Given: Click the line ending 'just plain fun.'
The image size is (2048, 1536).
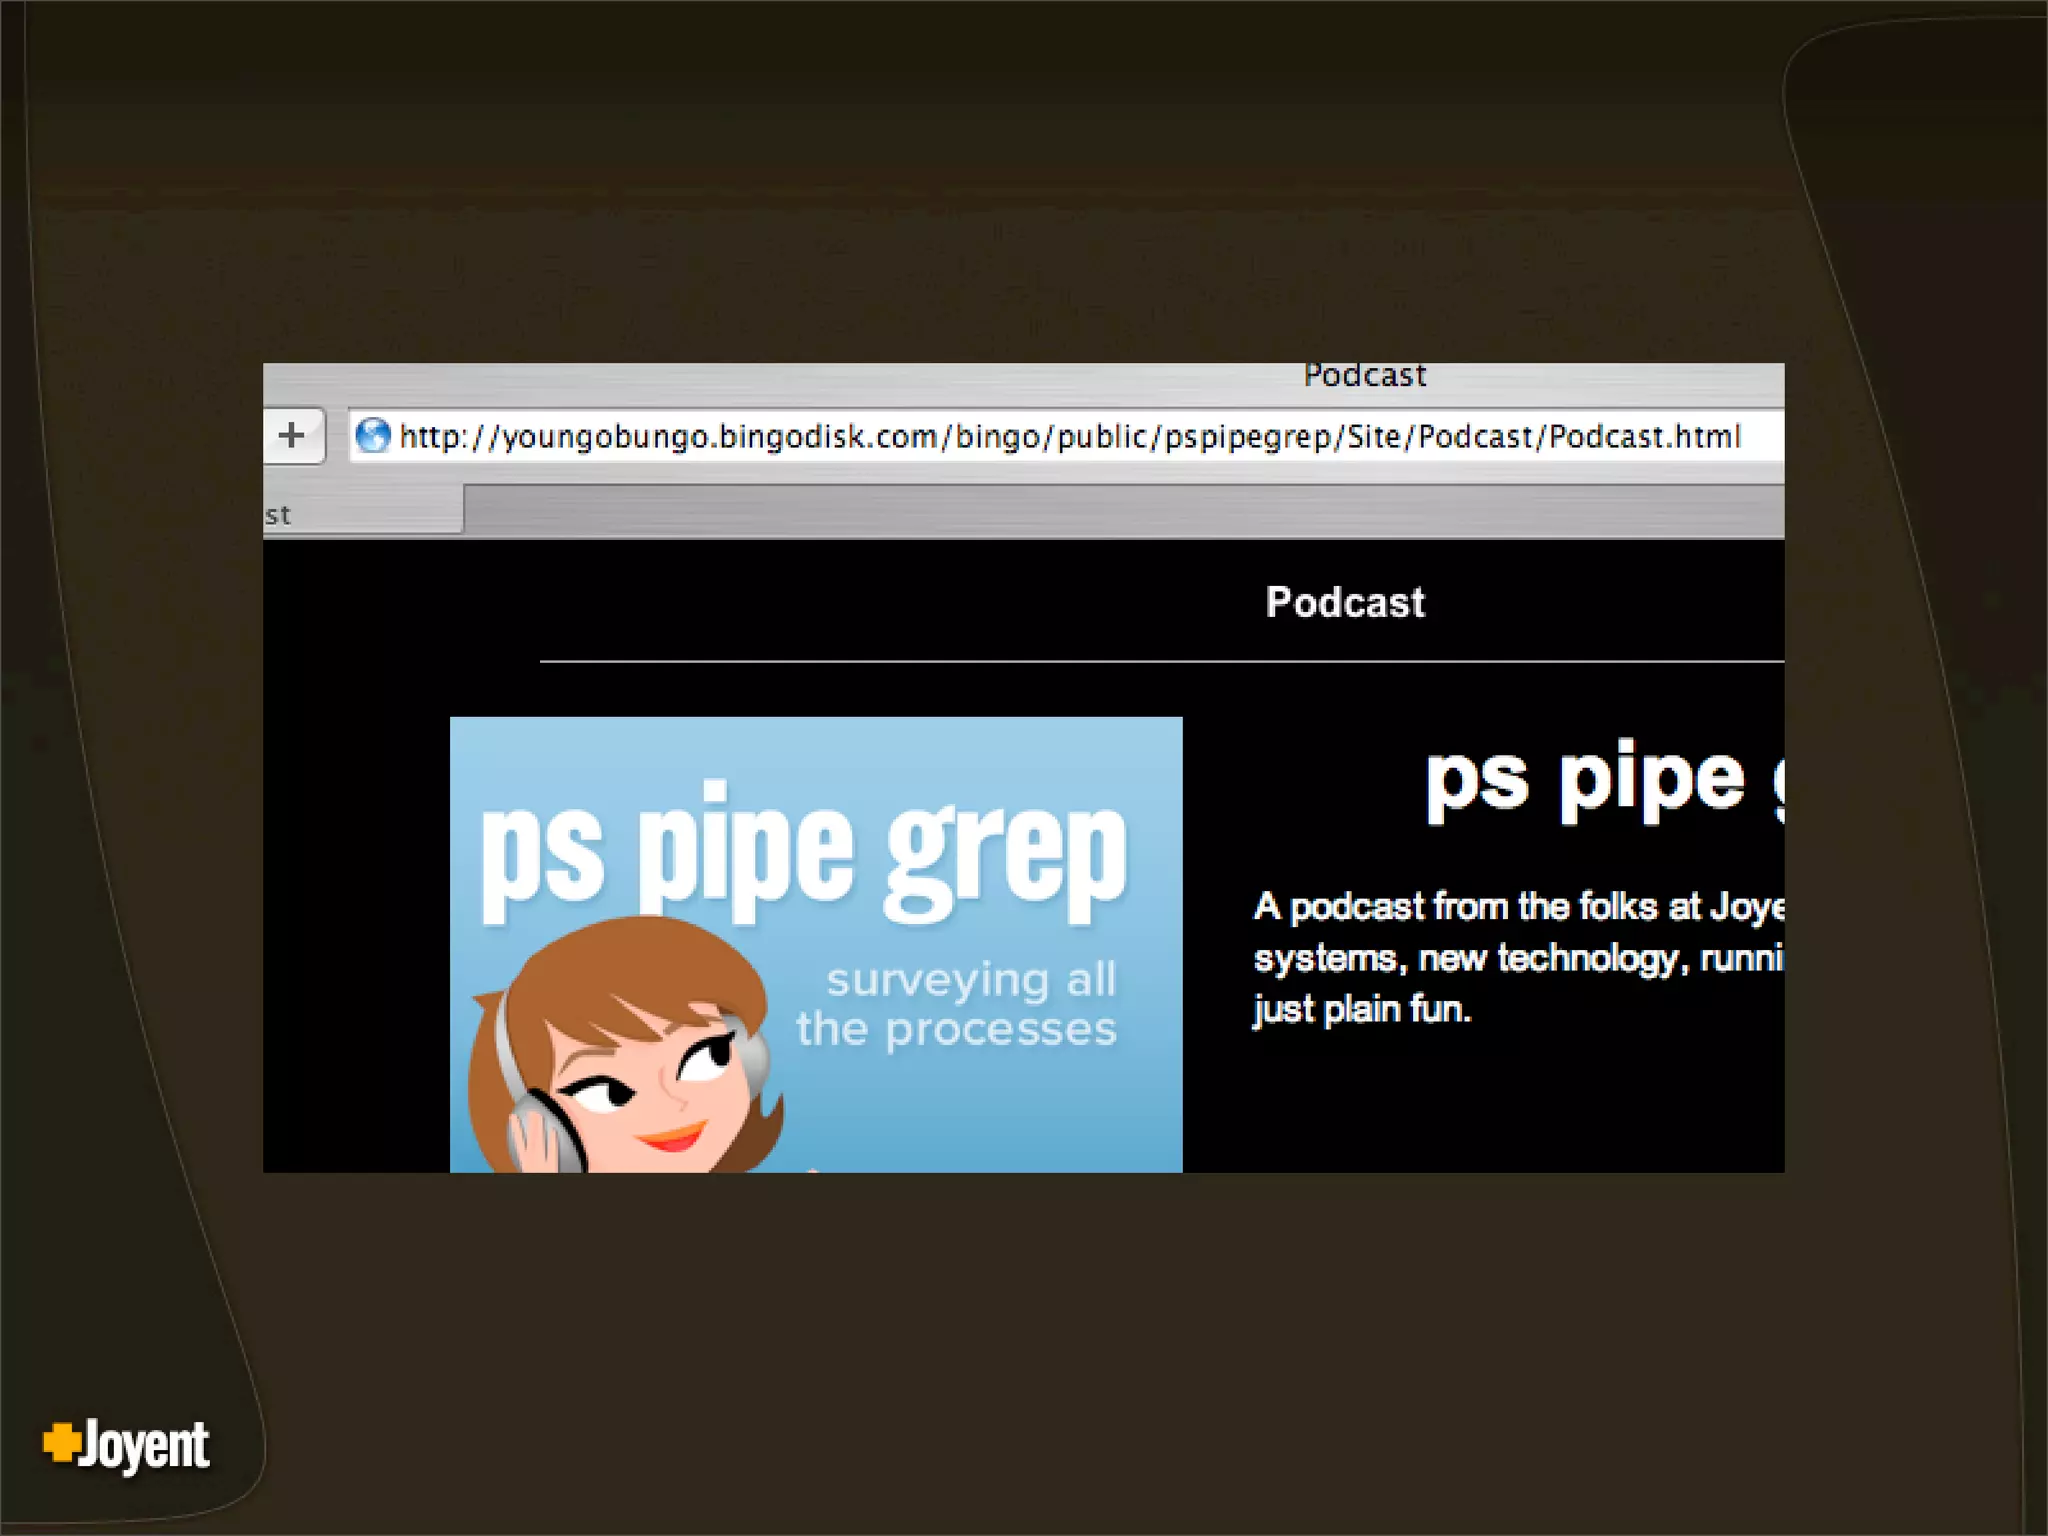Looking at the screenshot, I should click(x=1362, y=1010).
